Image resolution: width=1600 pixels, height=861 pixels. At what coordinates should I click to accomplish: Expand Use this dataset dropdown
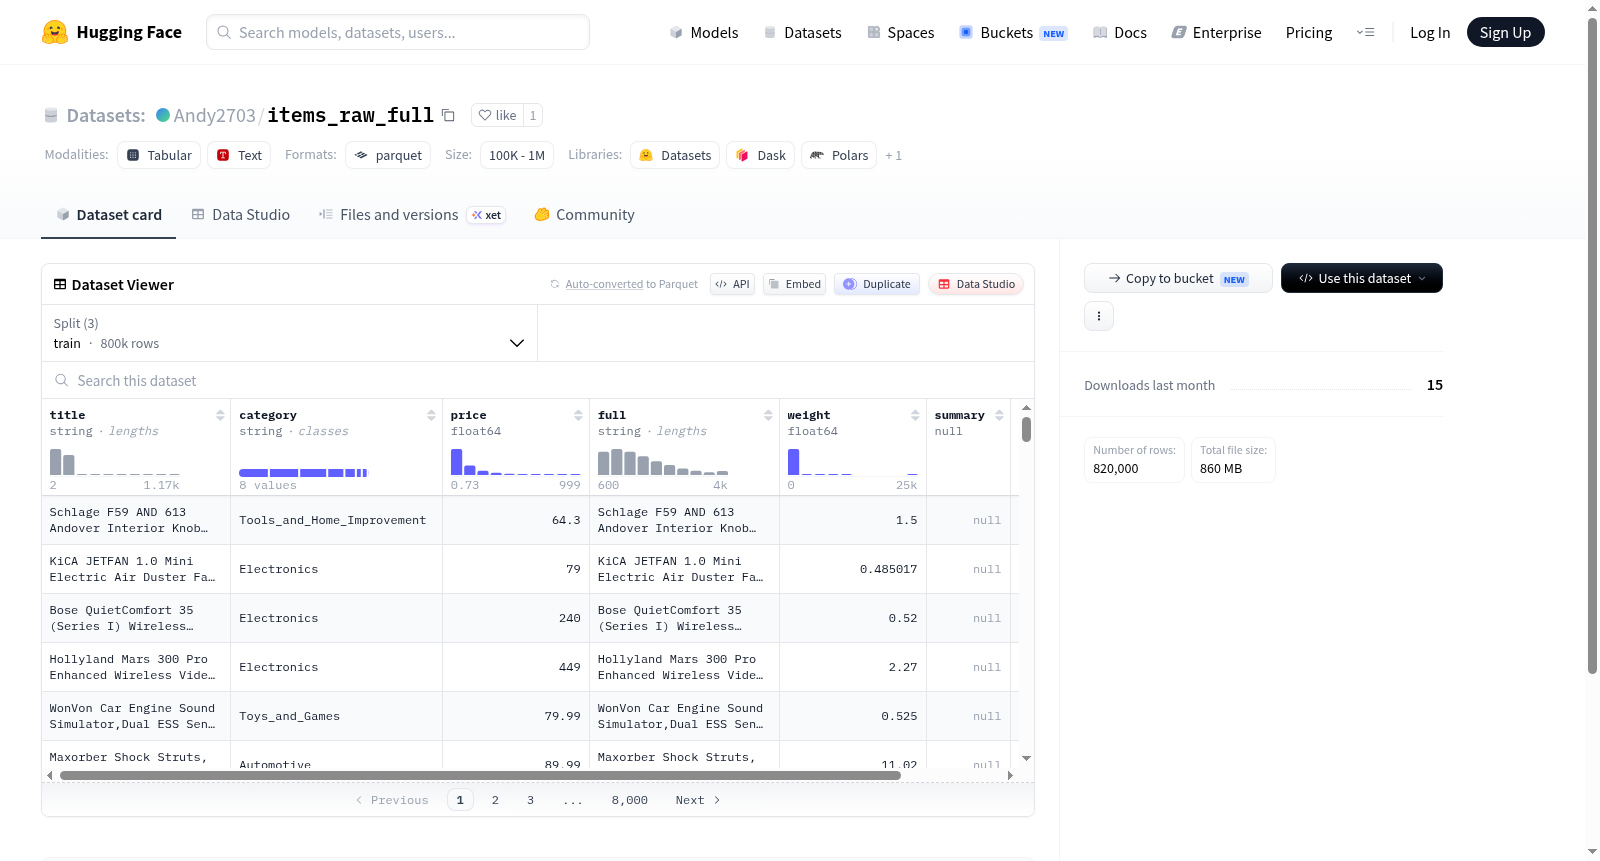[1362, 278]
